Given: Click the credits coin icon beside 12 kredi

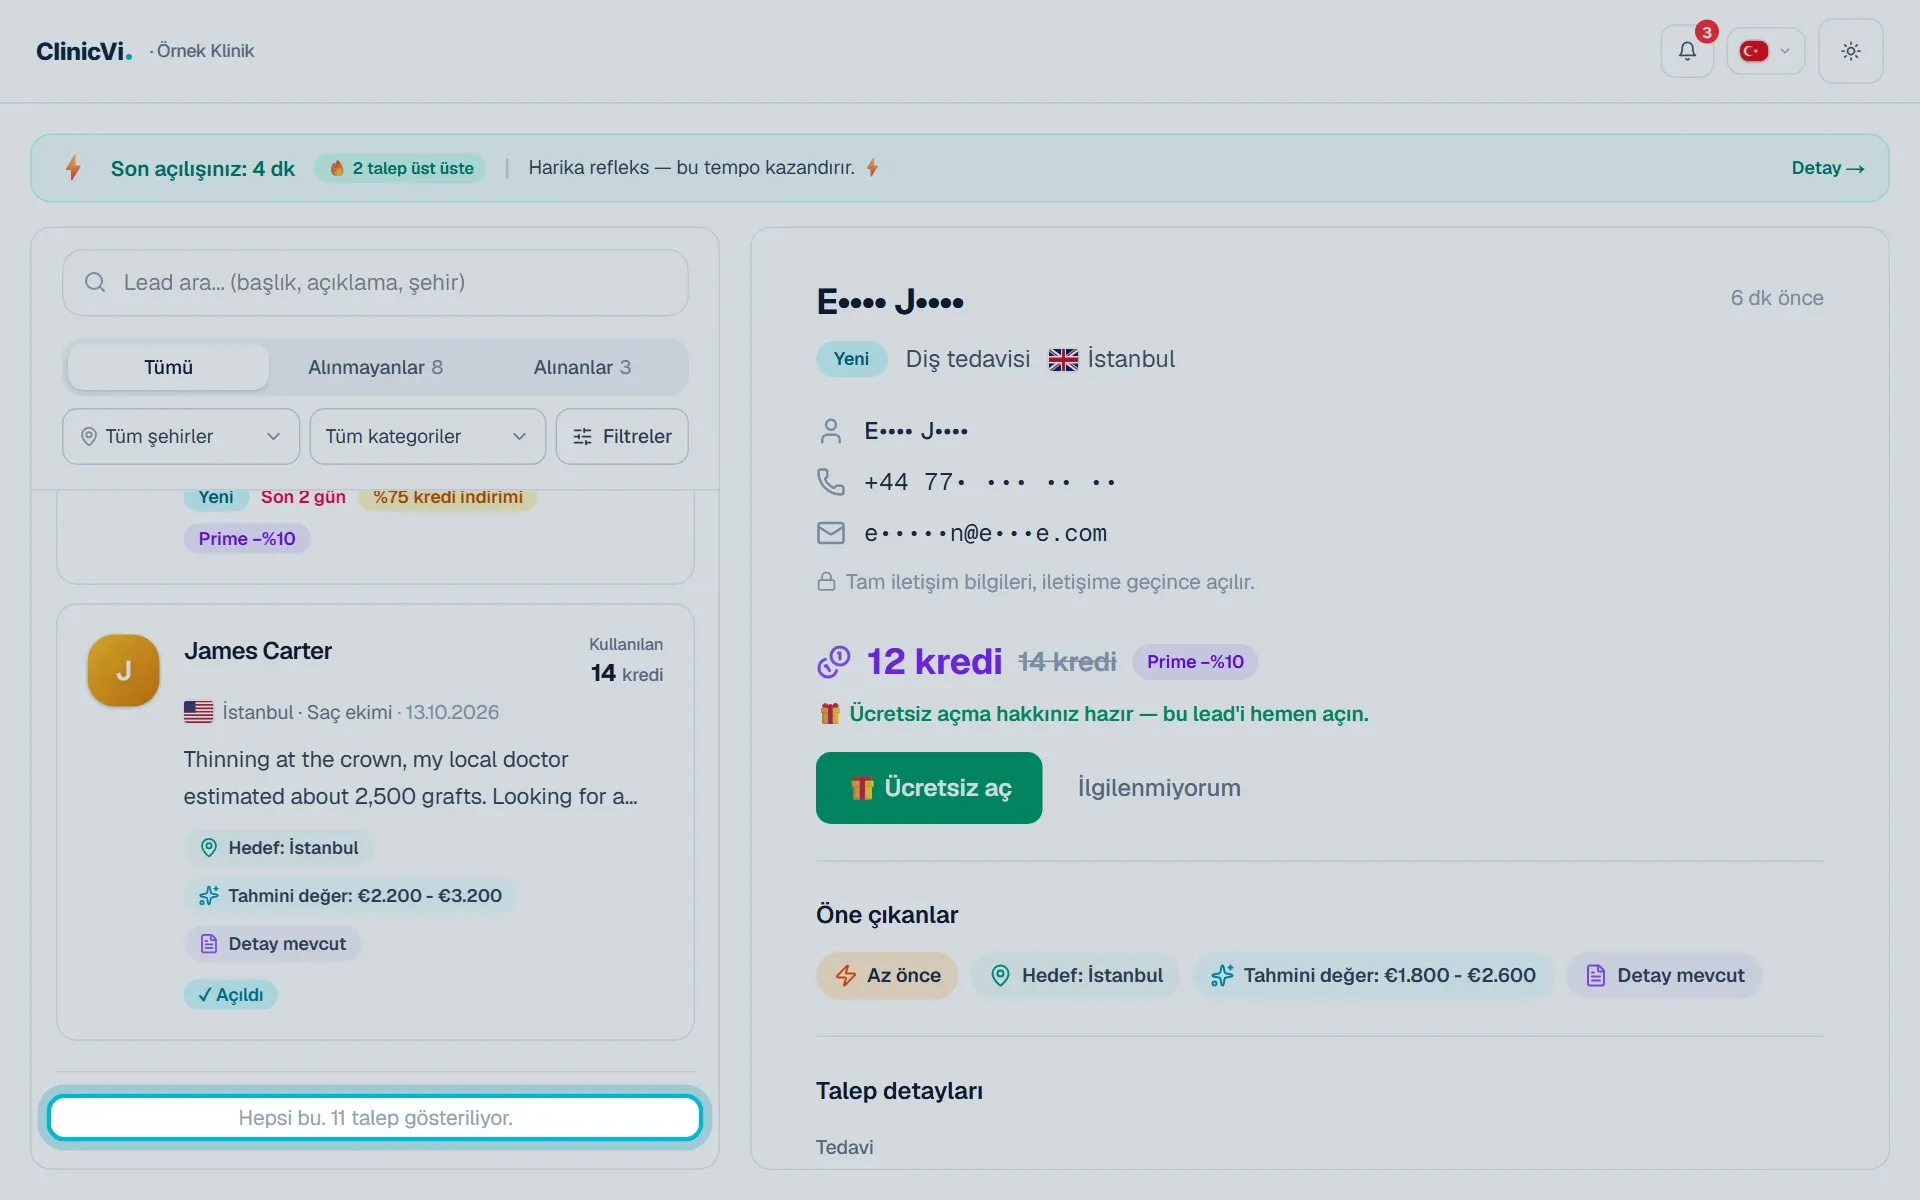Looking at the screenshot, I should (x=833, y=662).
